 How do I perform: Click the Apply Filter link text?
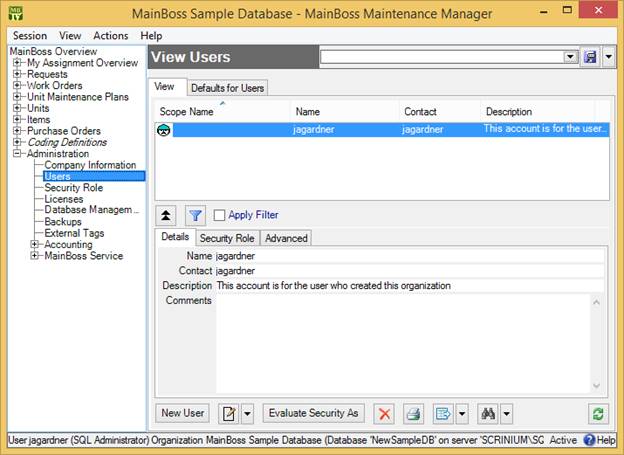[x=253, y=215]
